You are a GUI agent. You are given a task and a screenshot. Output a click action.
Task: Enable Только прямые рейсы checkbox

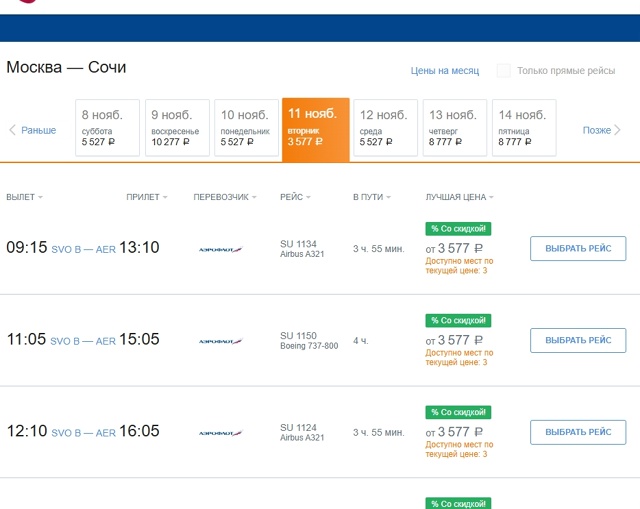[x=504, y=71]
